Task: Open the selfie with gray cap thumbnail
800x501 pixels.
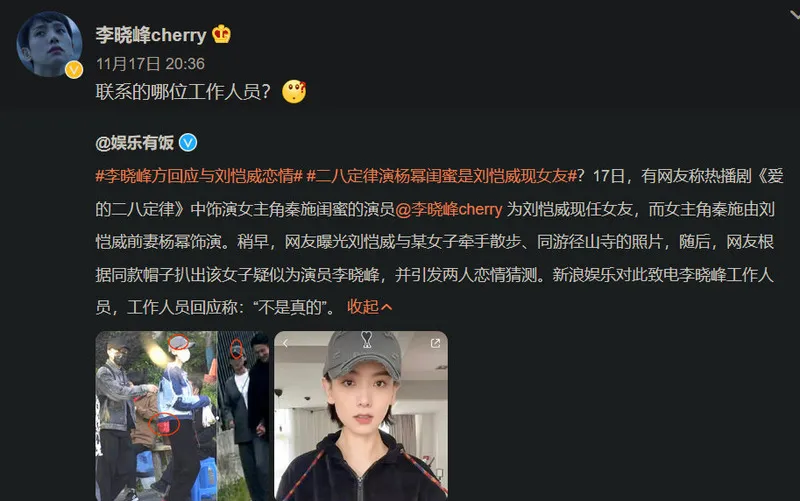Action: pyautogui.click(x=361, y=416)
